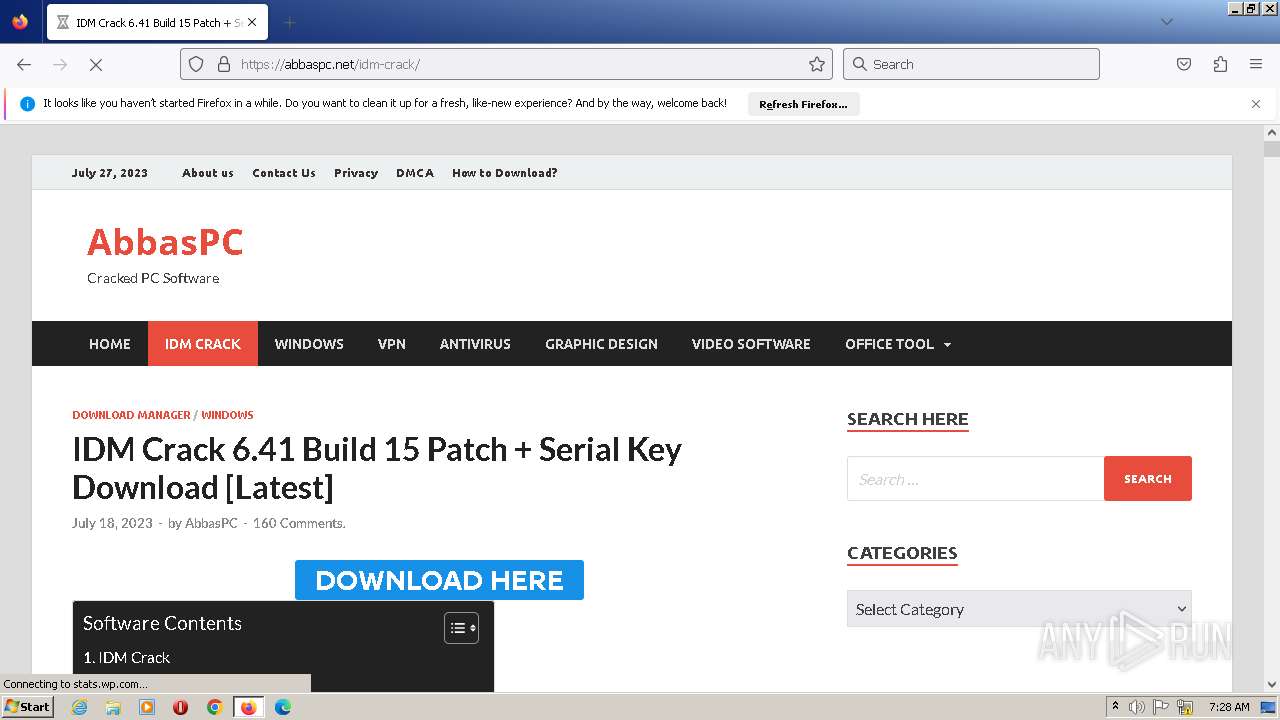This screenshot has height=720, width=1280.
Task: Go back to the previous page
Action: coord(24,64)
